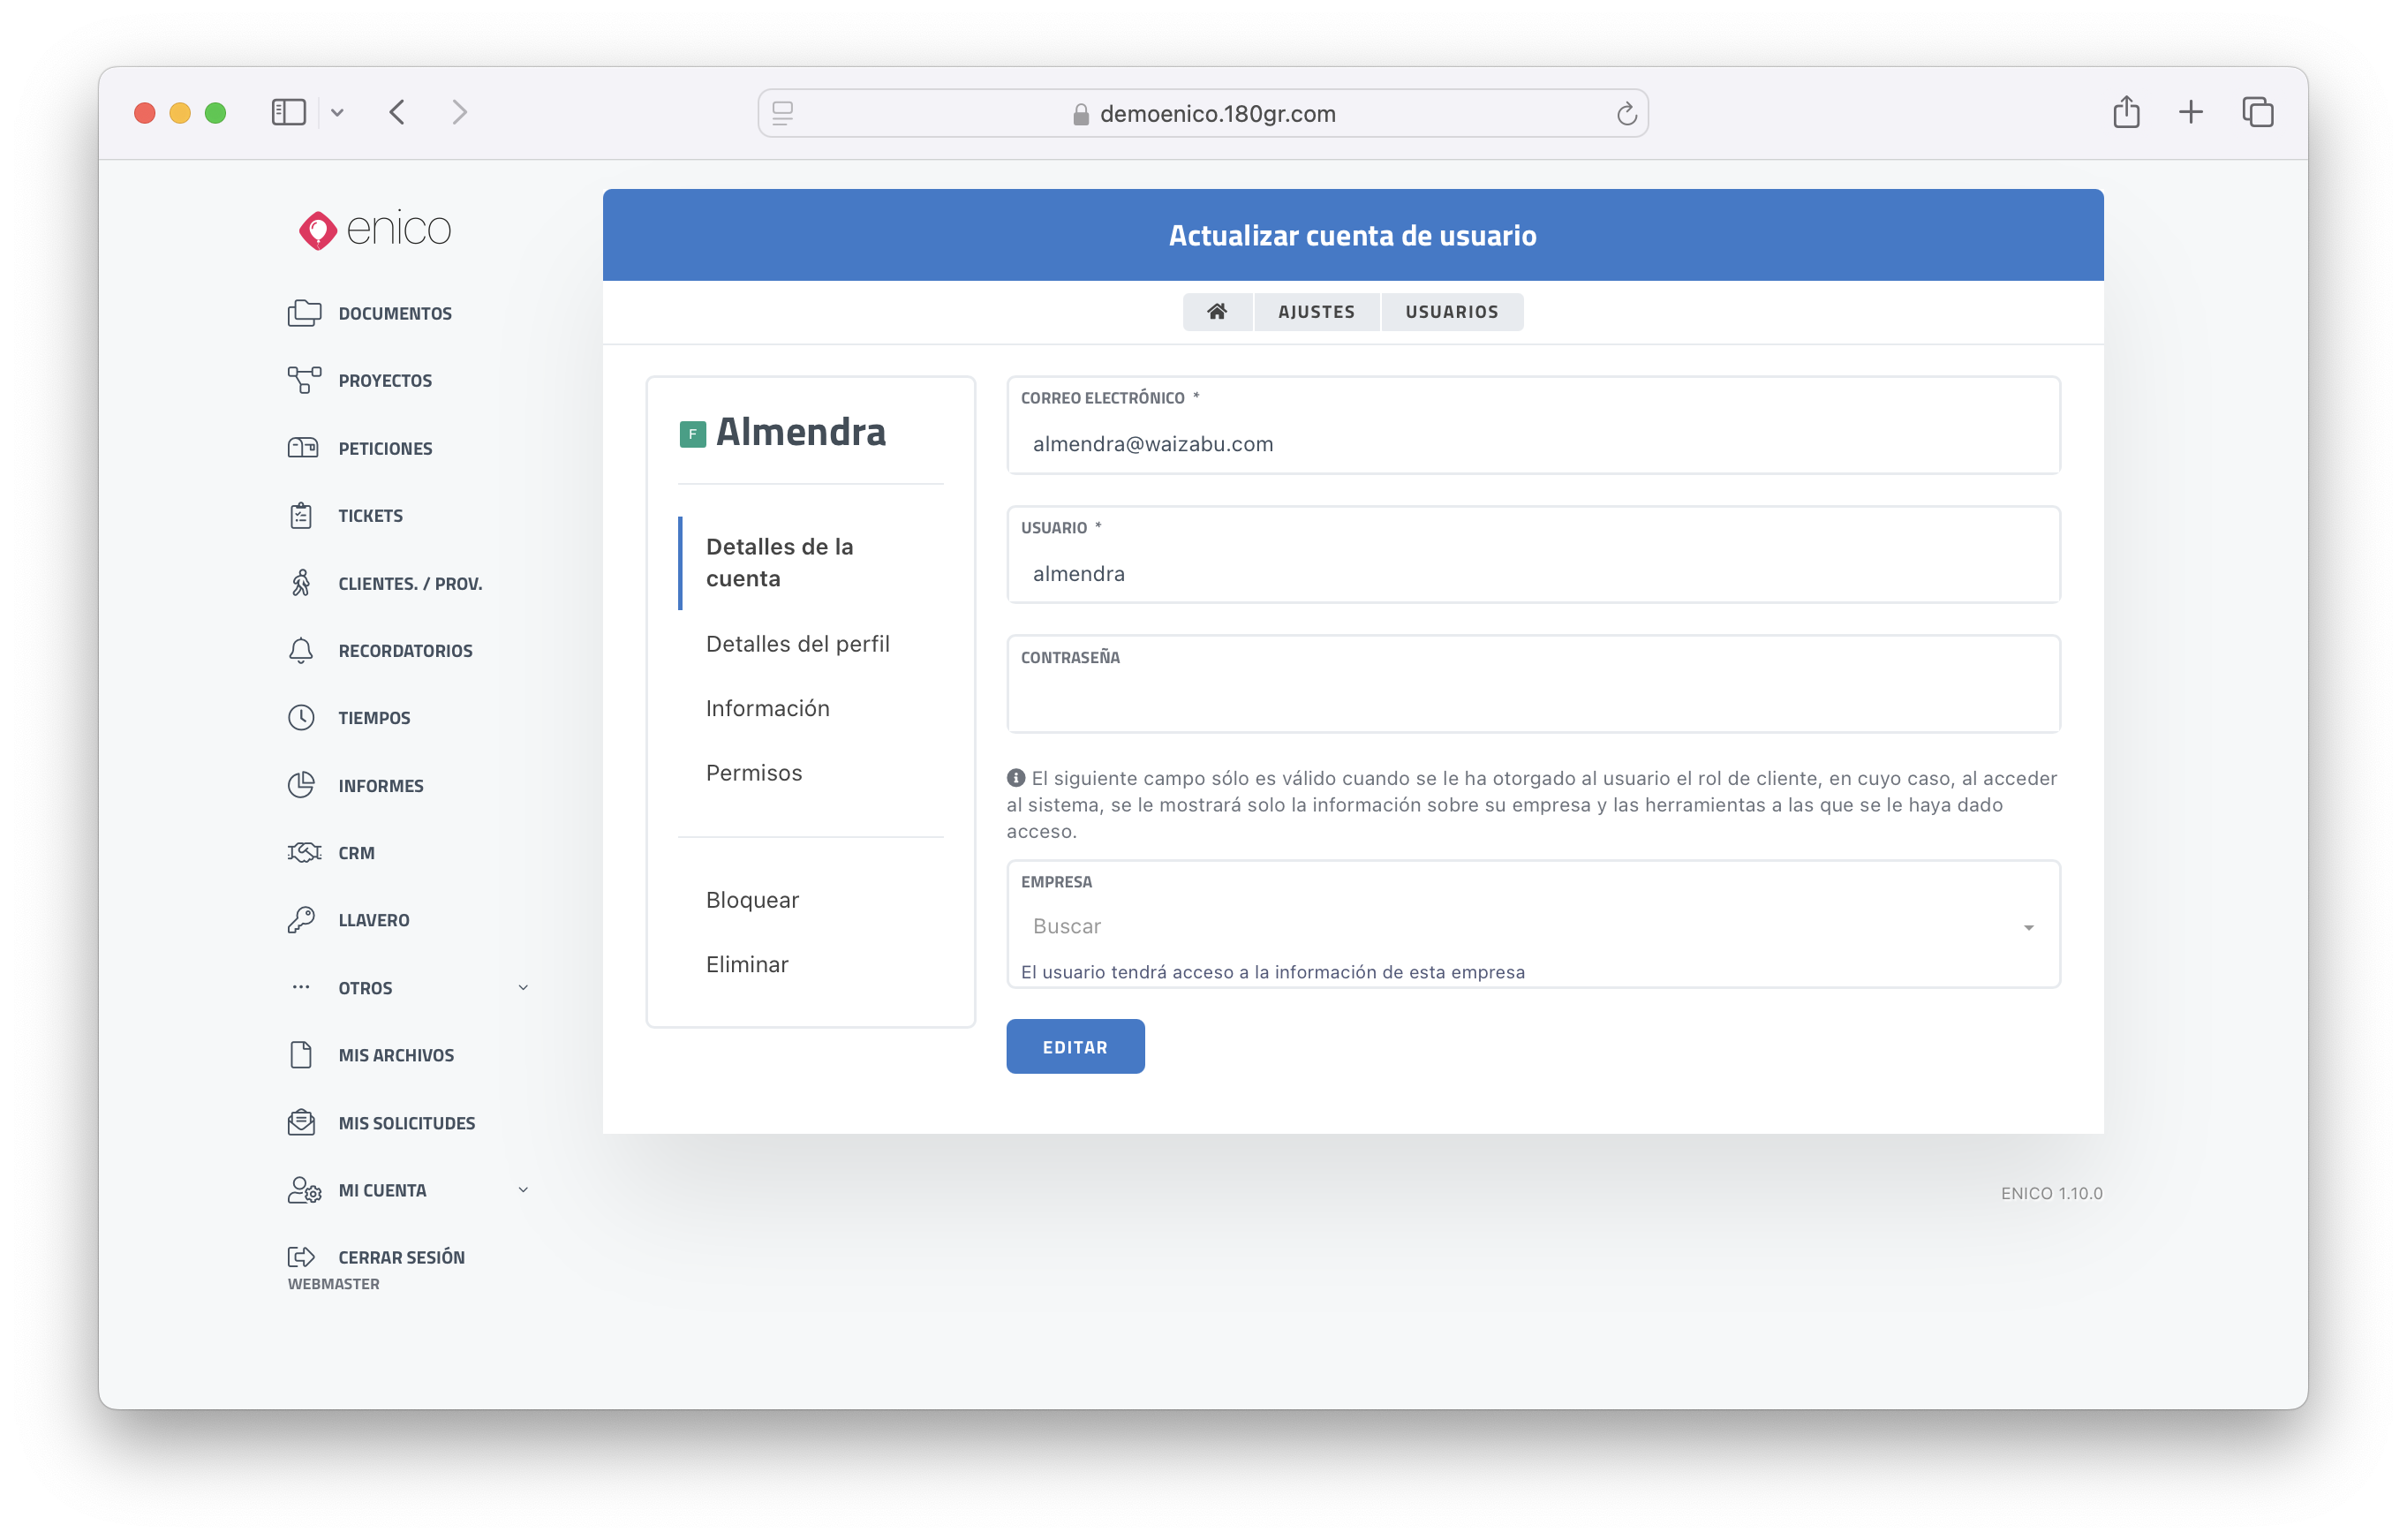
Task: Click the CRM handshake icon
Action: [x=303, y=853]
